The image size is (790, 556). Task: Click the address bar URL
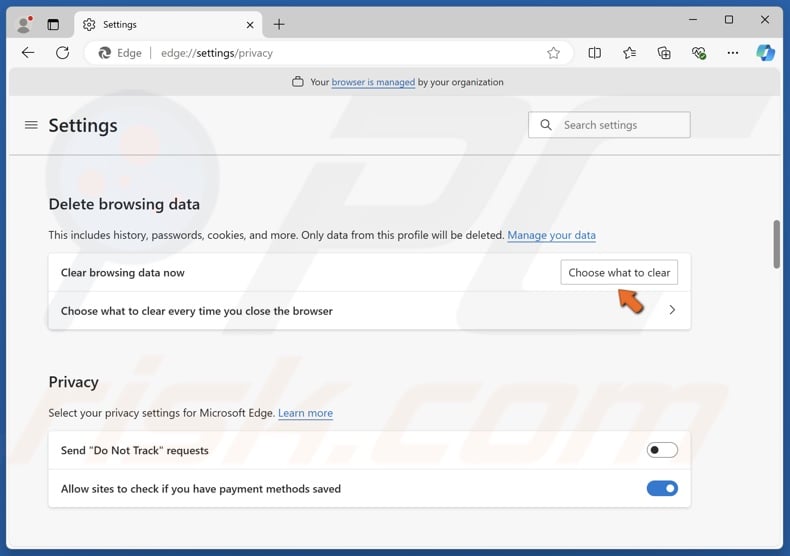(217, 53)
